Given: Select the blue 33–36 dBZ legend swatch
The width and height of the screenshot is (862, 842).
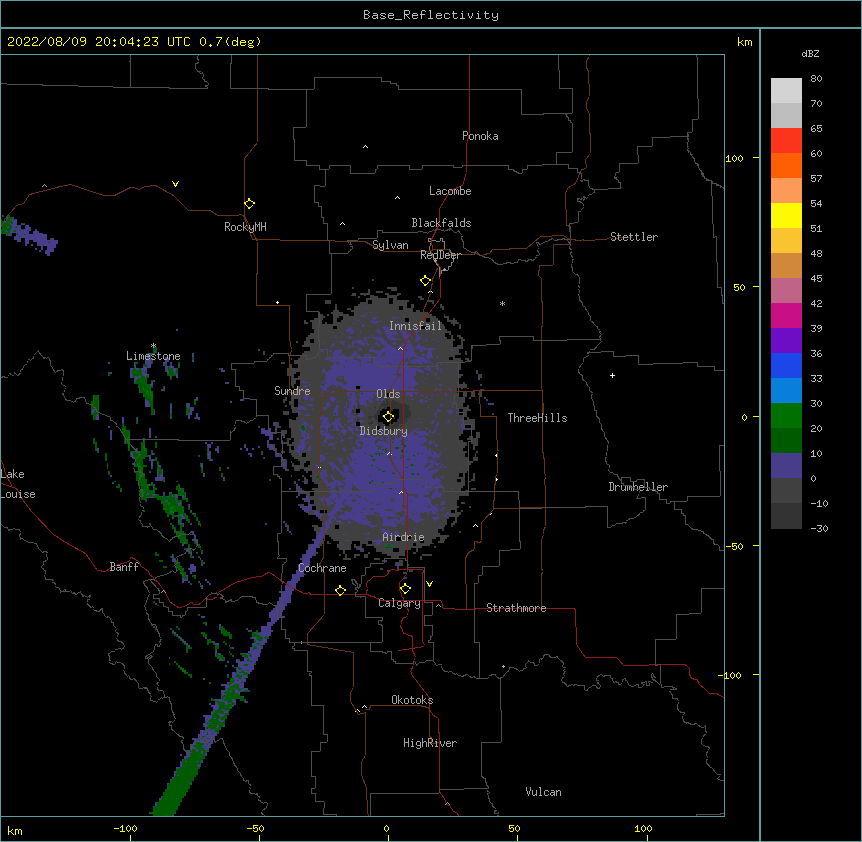Looking at the screenshot, I should coord(786,365).
